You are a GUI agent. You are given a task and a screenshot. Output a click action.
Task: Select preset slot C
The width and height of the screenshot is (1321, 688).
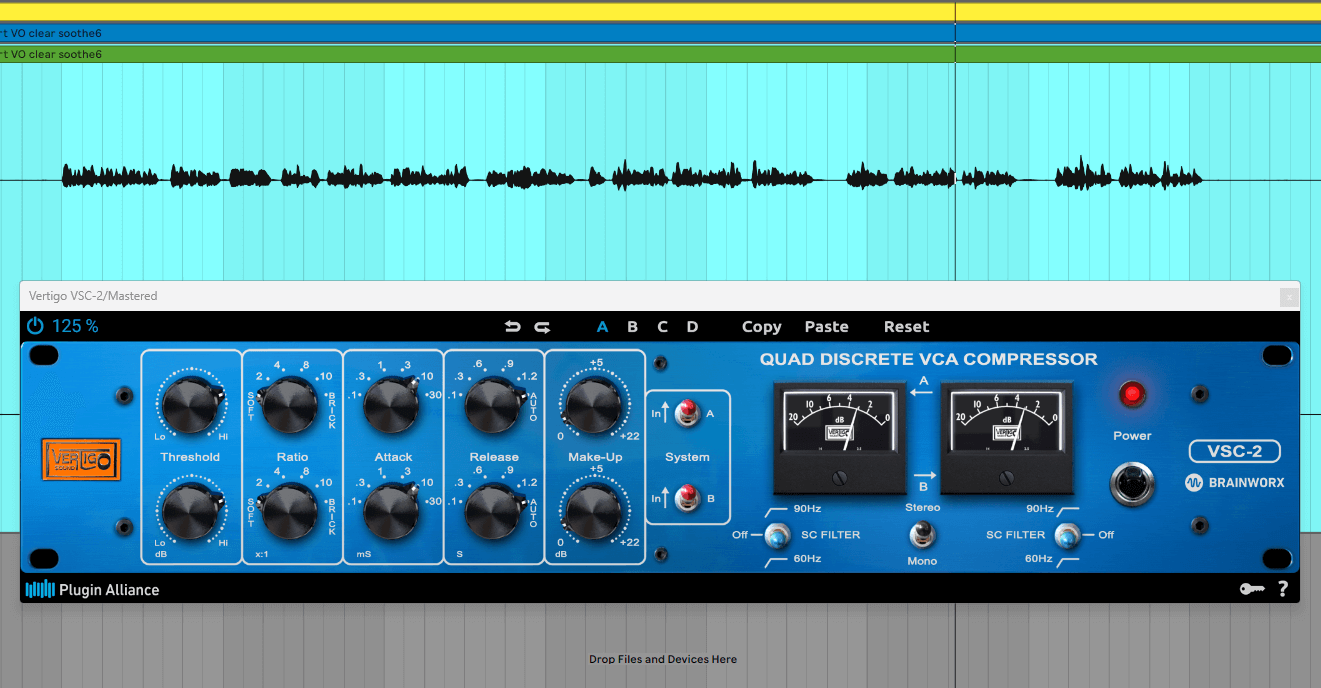[x=662, y=327]
